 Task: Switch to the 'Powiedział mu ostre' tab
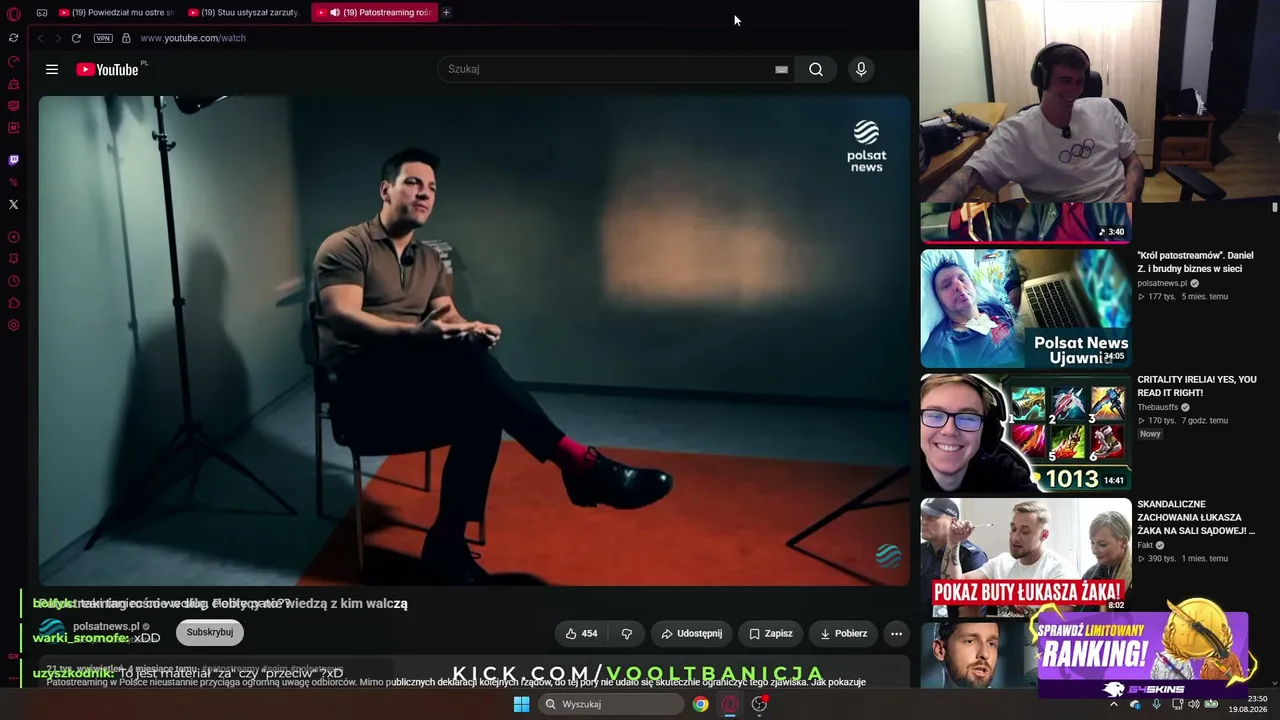tap(115, 12)
